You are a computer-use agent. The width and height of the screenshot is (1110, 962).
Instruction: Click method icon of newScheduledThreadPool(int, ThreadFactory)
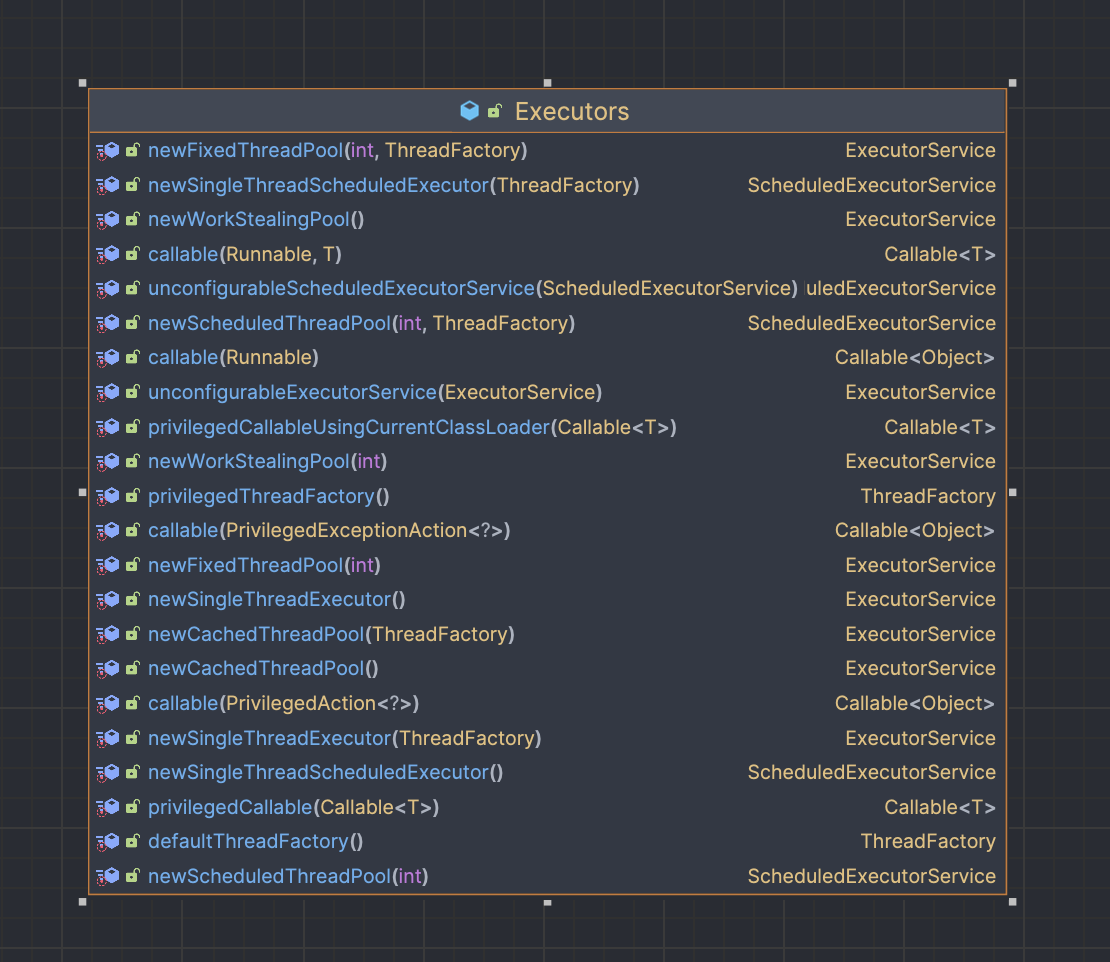tap(108, 323)
